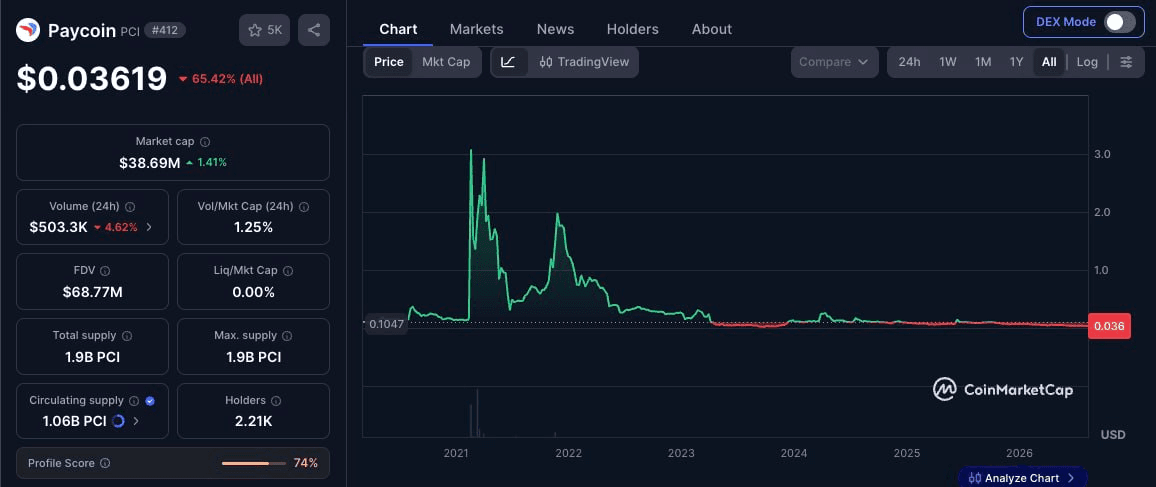Set chart range to 24h
This screenshot has height=487, width=1156.
[x=909, y=62]
